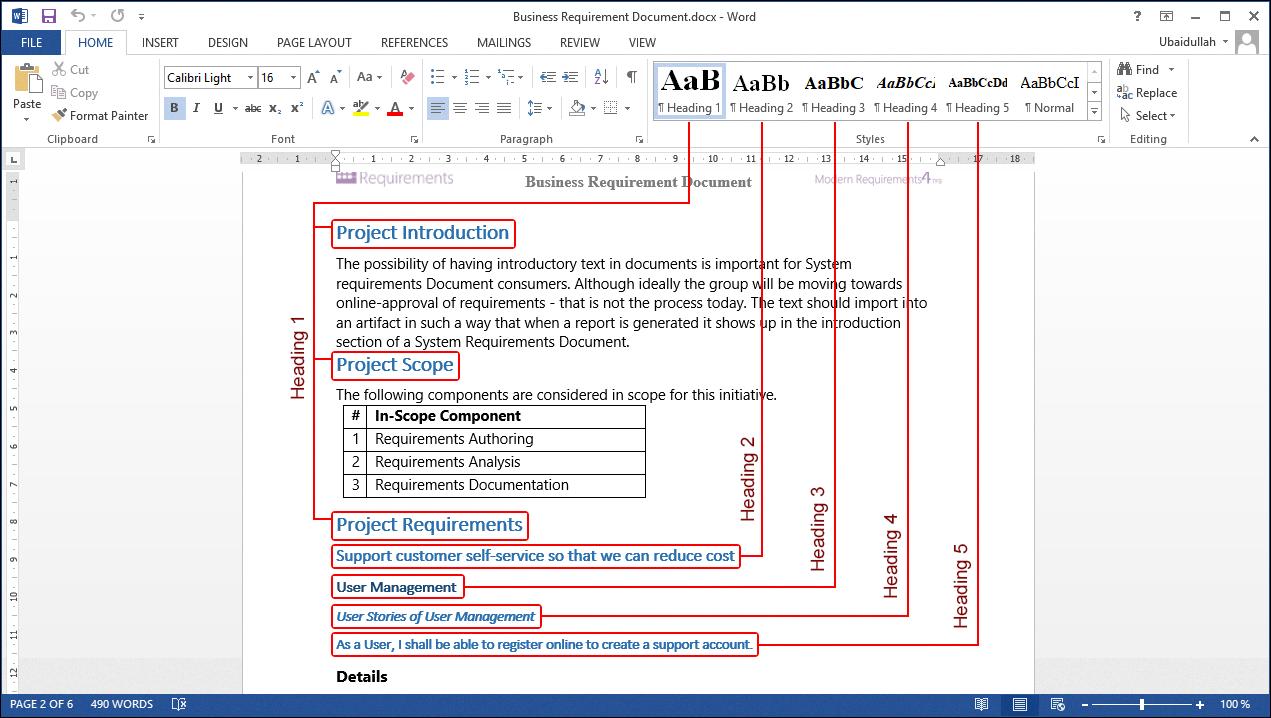Open the FILE tab
The image size is (1271, 718).
tap(31, 43)
